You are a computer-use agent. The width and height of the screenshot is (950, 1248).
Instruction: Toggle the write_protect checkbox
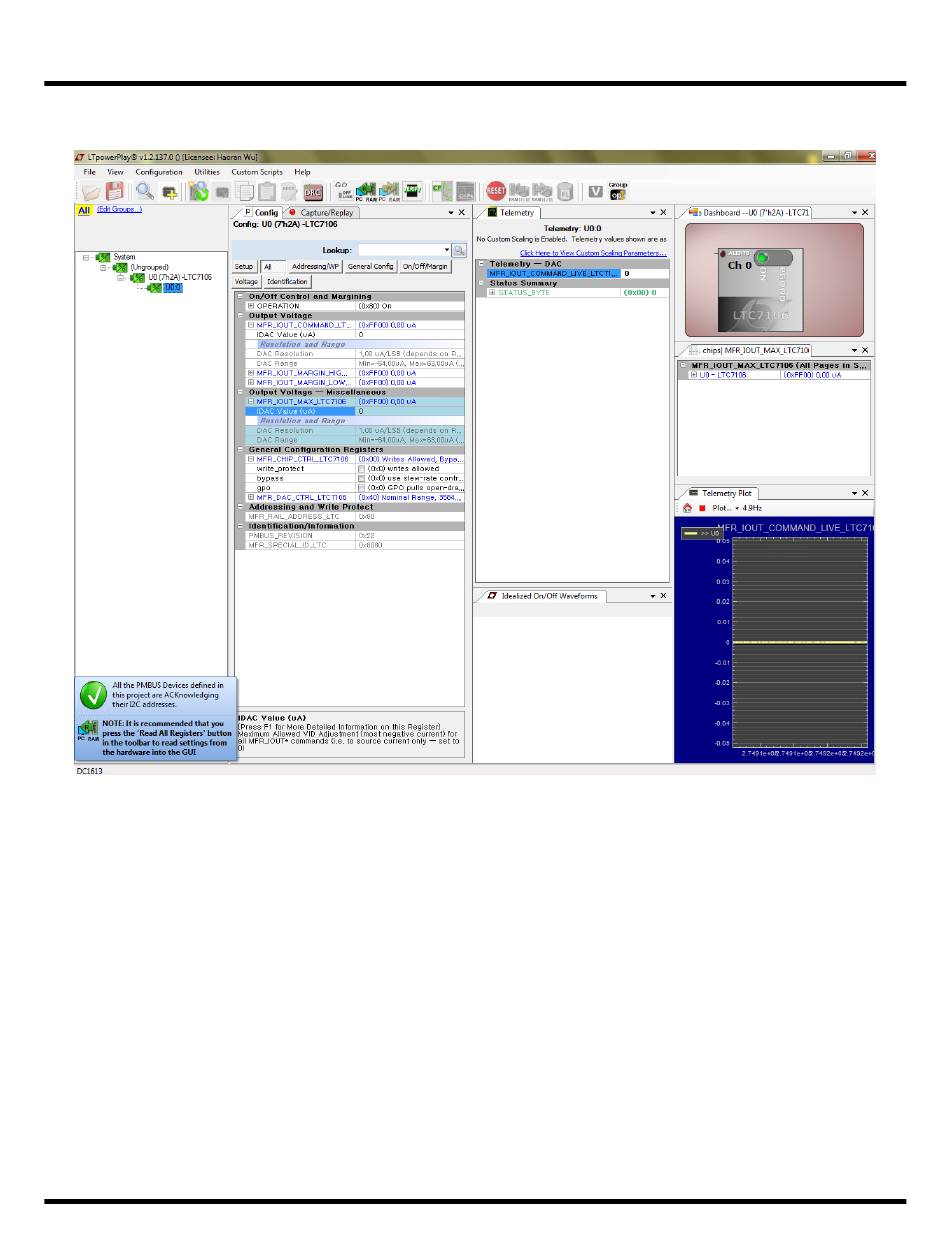pyautogui.click(x=362, y=469)
